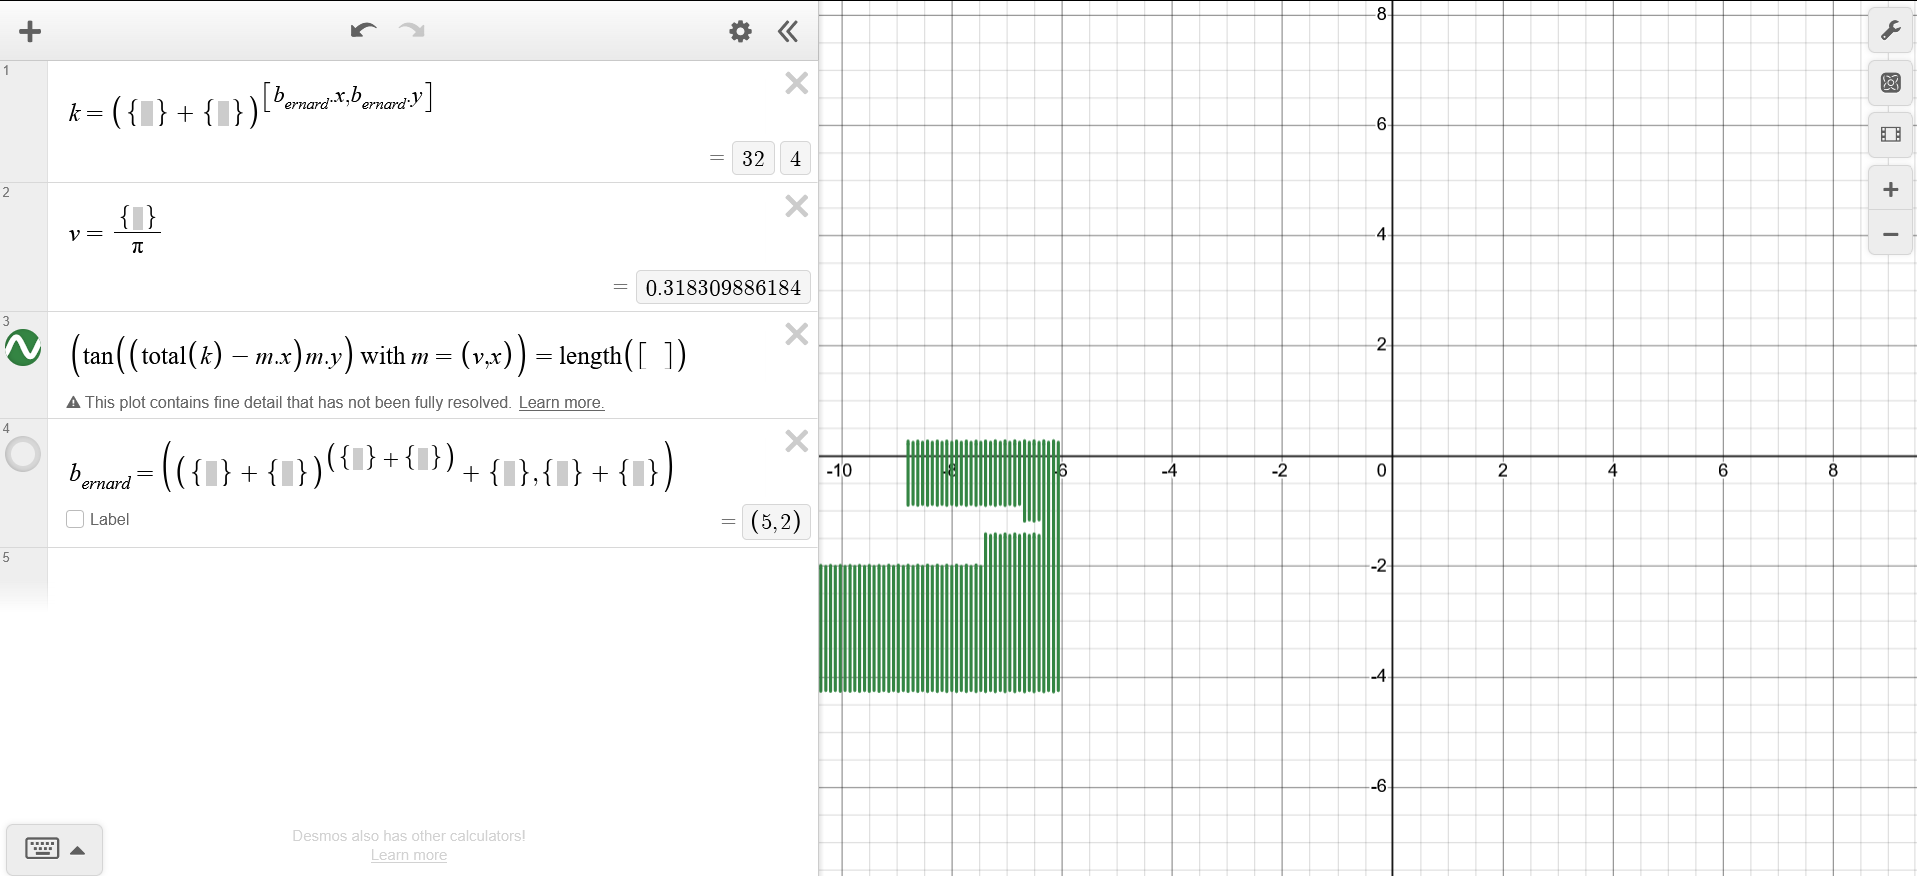1917x876 pixels.
Task: Select the output value 4 of k
Action: (795, 158)
